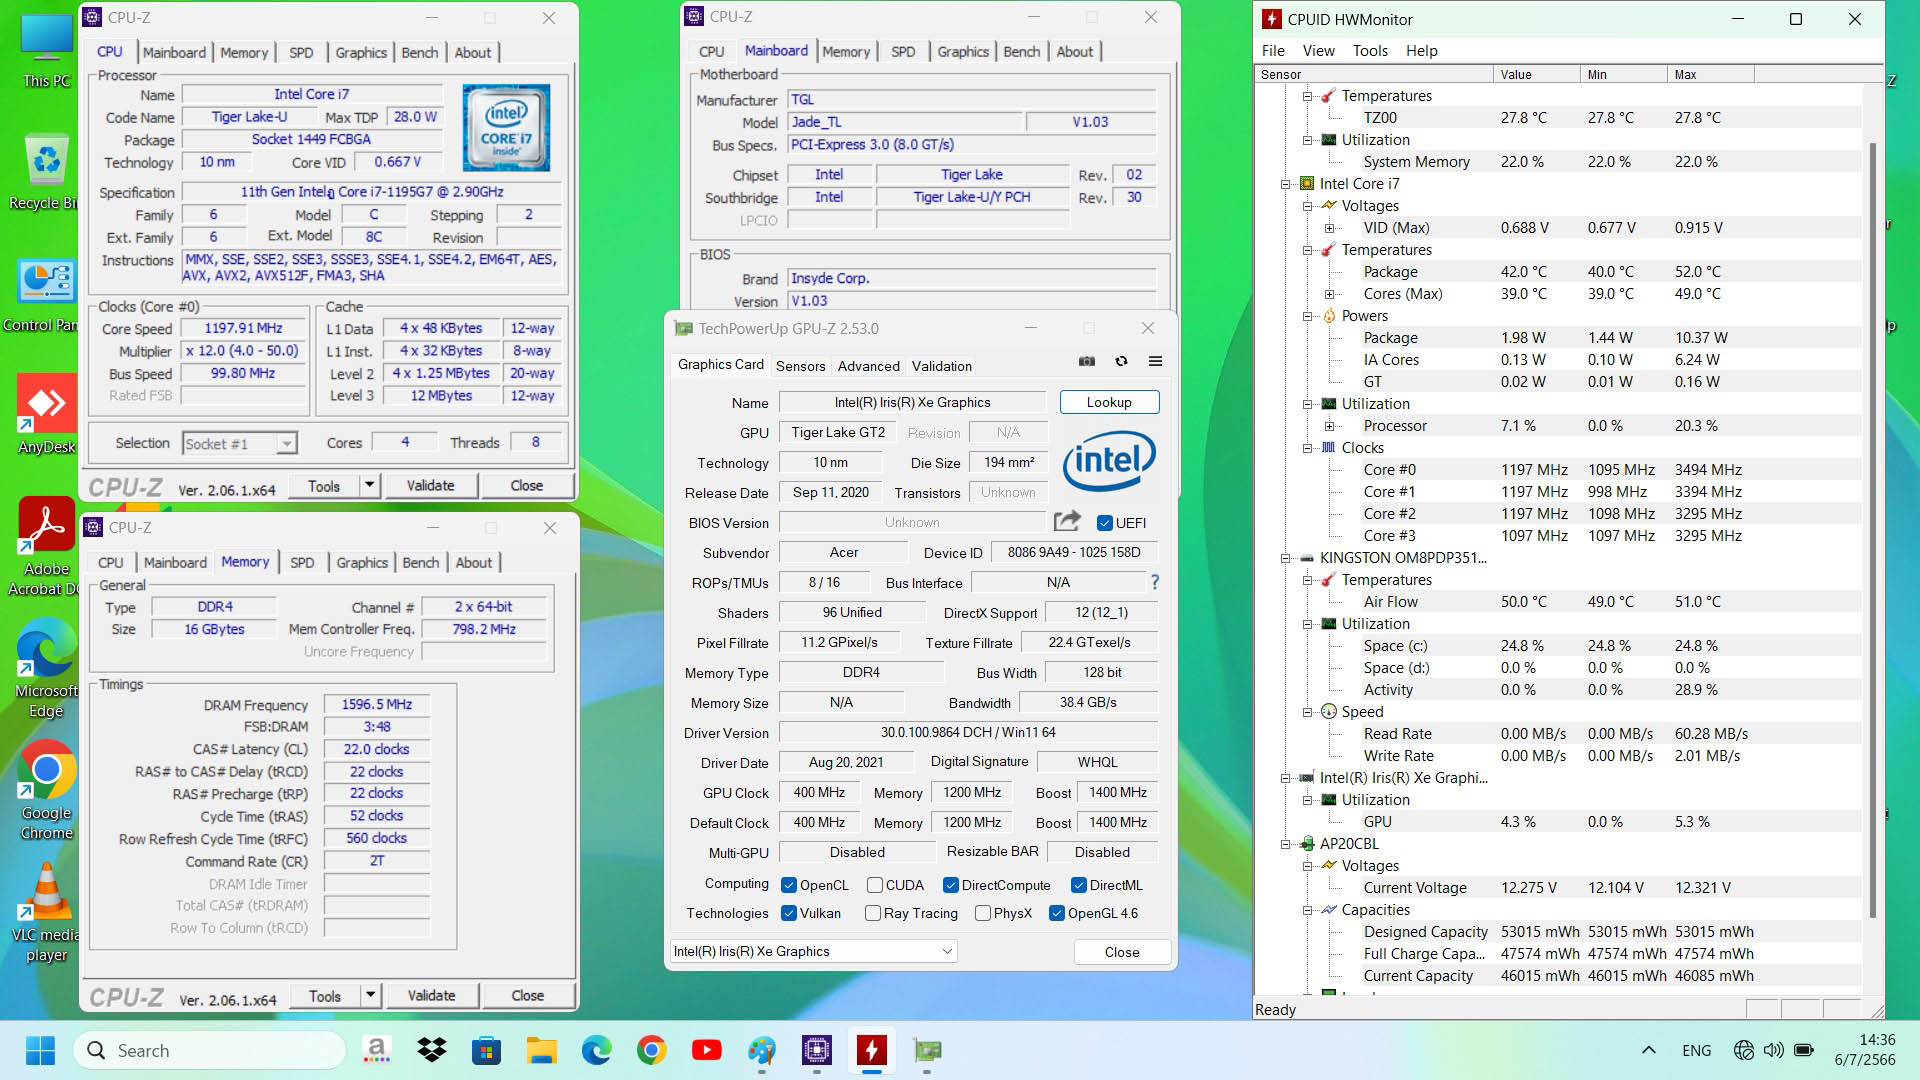Click Tools button in the top-left CPU-Z
Viewport: 1920px width, 1080px height.
(x=324, y=486)
